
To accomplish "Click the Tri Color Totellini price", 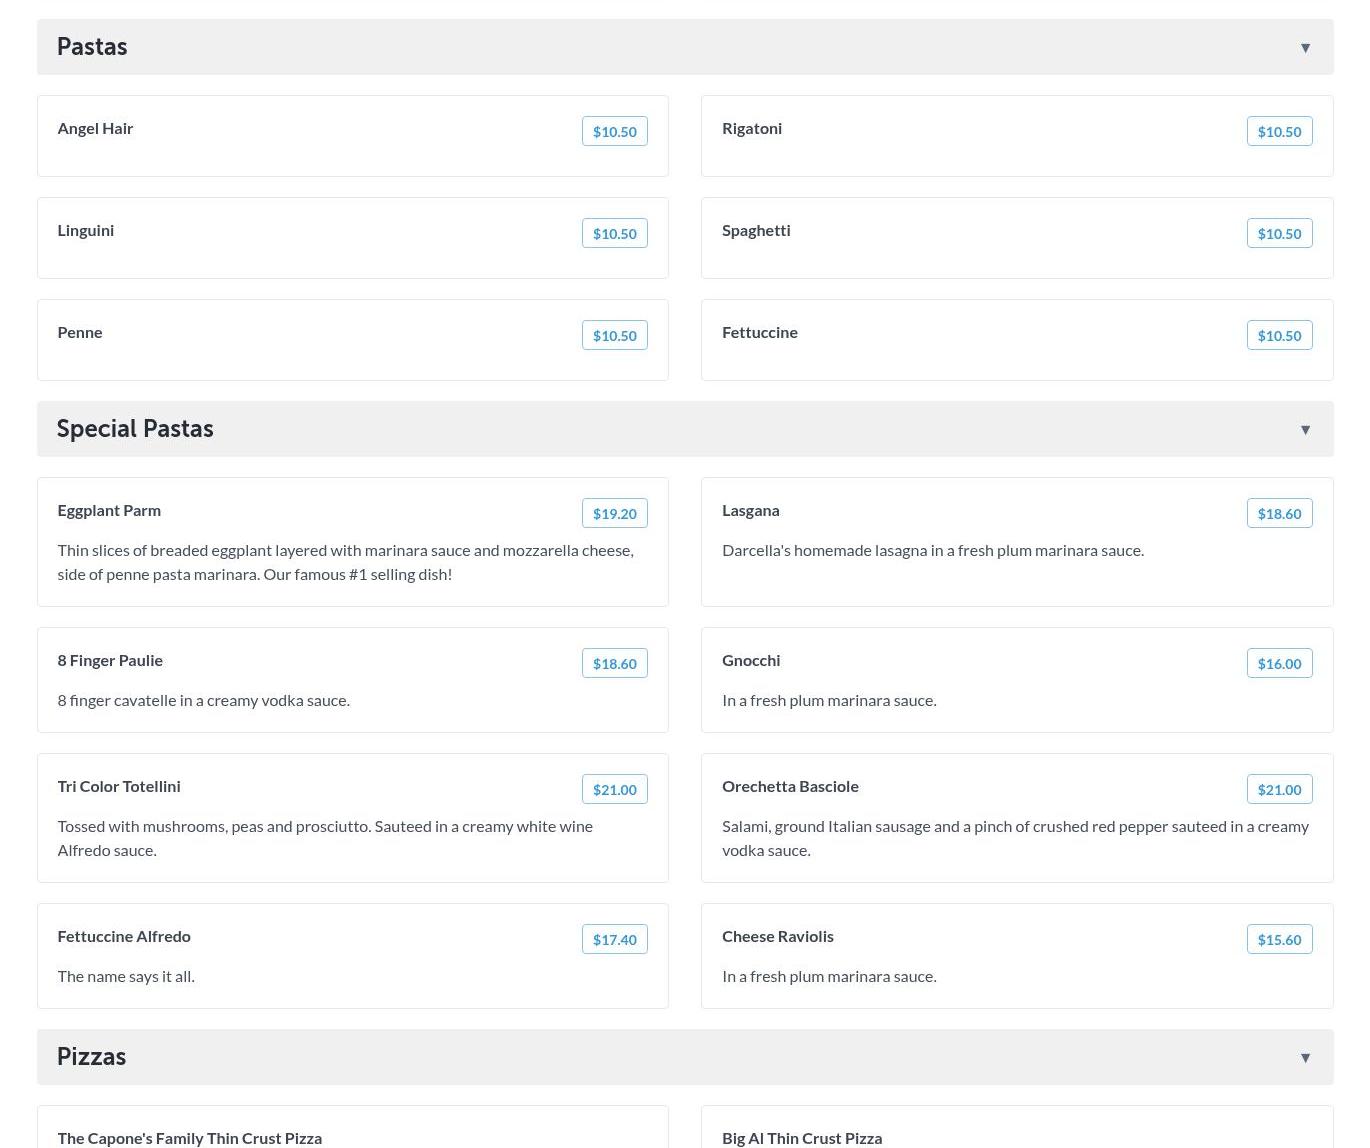I will point(614,790).
